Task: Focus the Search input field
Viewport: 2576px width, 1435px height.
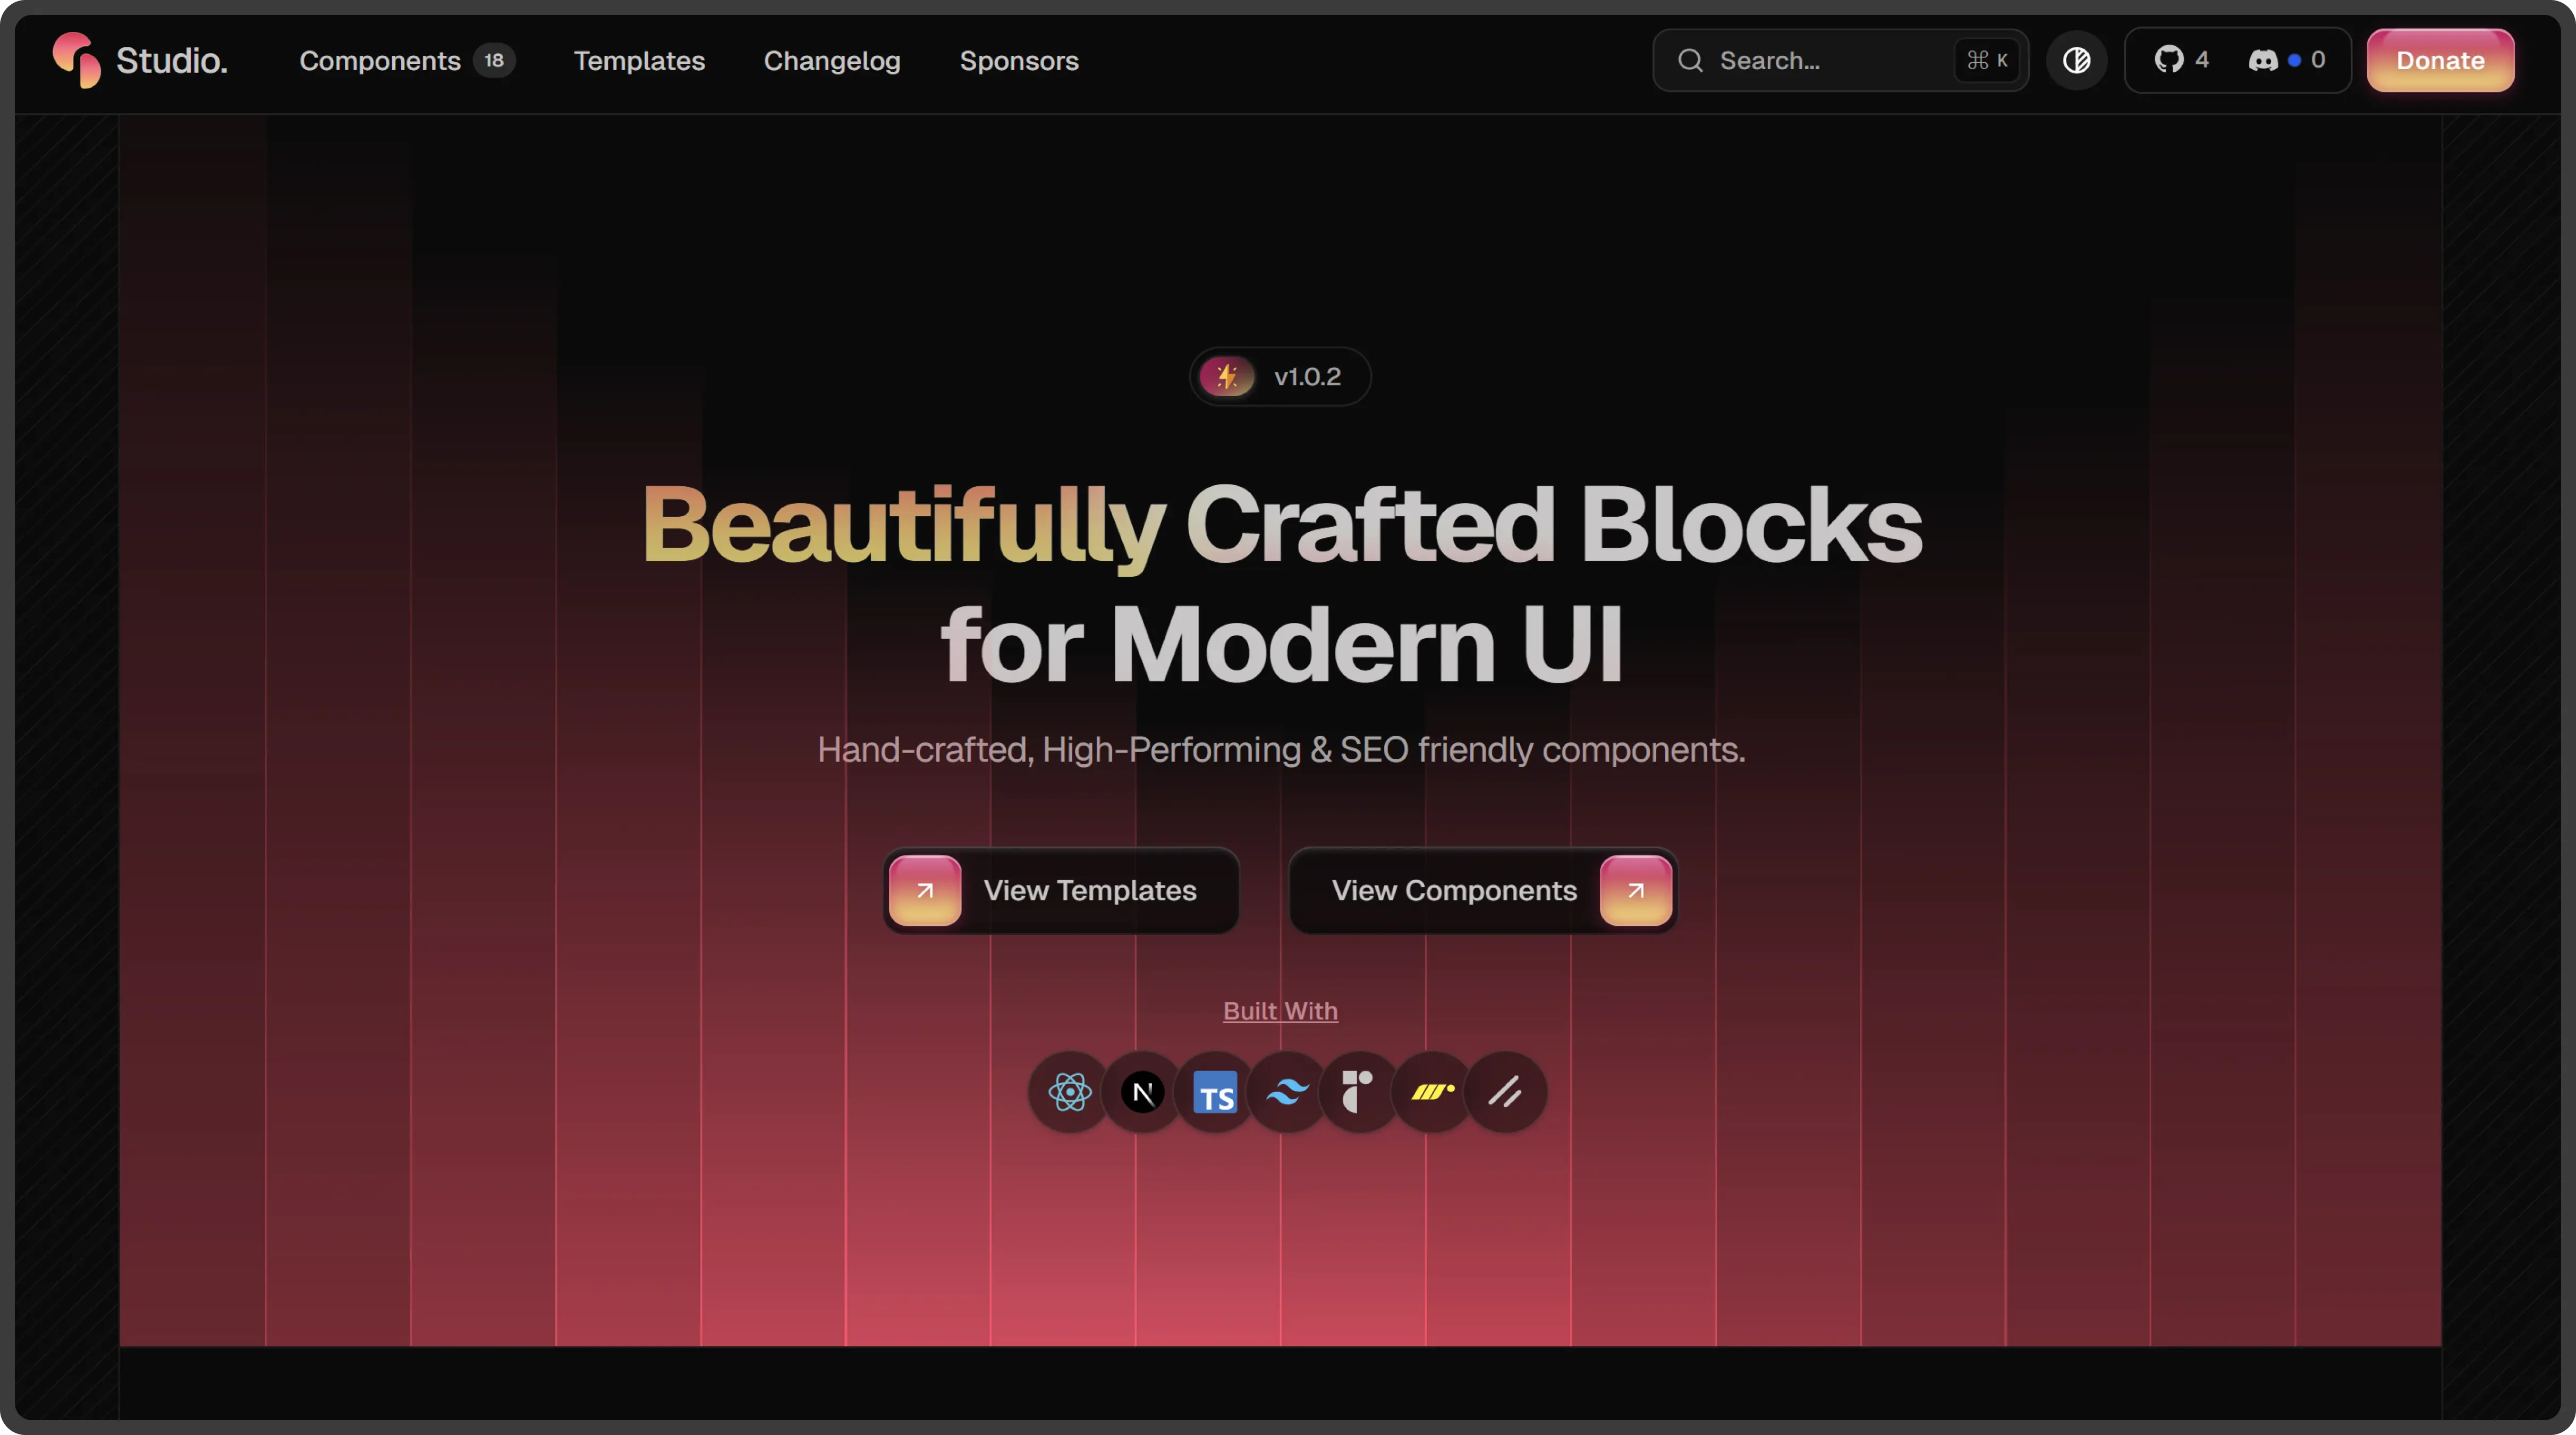Action: (x=1840, y=60)
